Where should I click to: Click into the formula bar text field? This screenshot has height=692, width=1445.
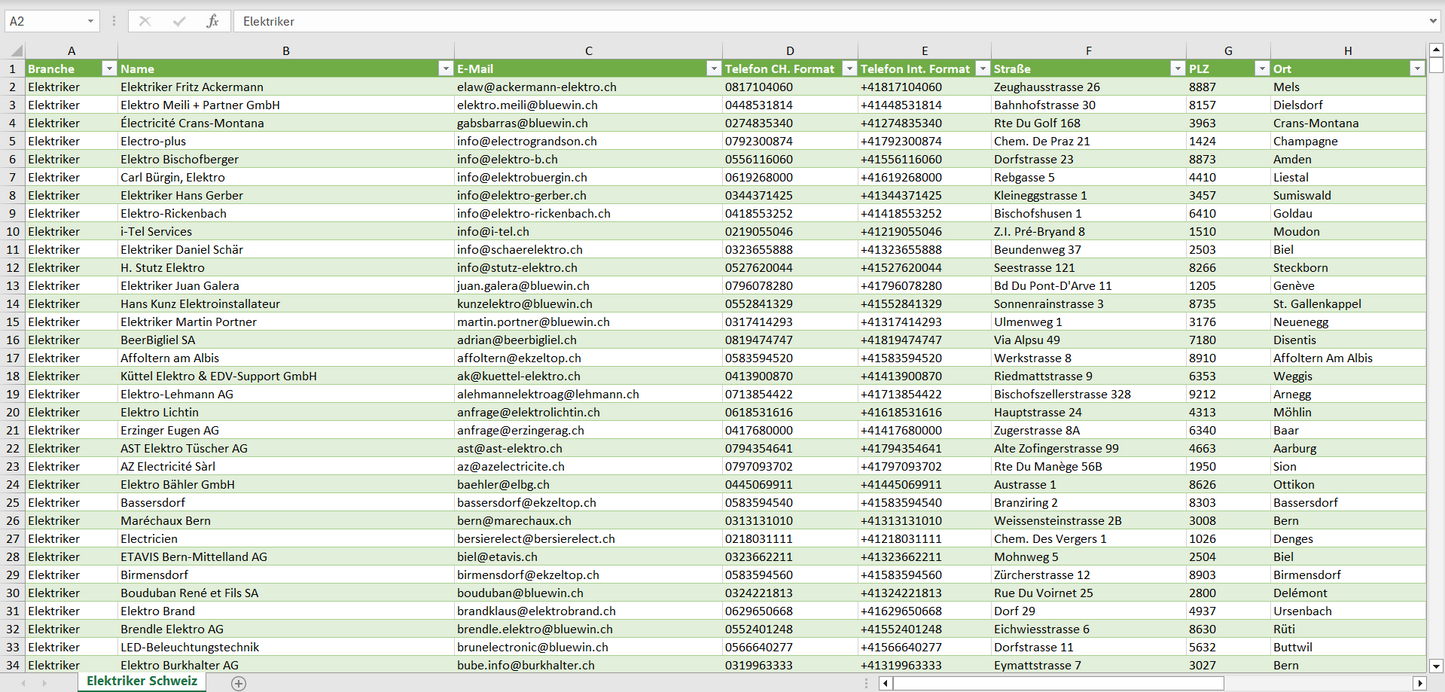tap(800, 21)
